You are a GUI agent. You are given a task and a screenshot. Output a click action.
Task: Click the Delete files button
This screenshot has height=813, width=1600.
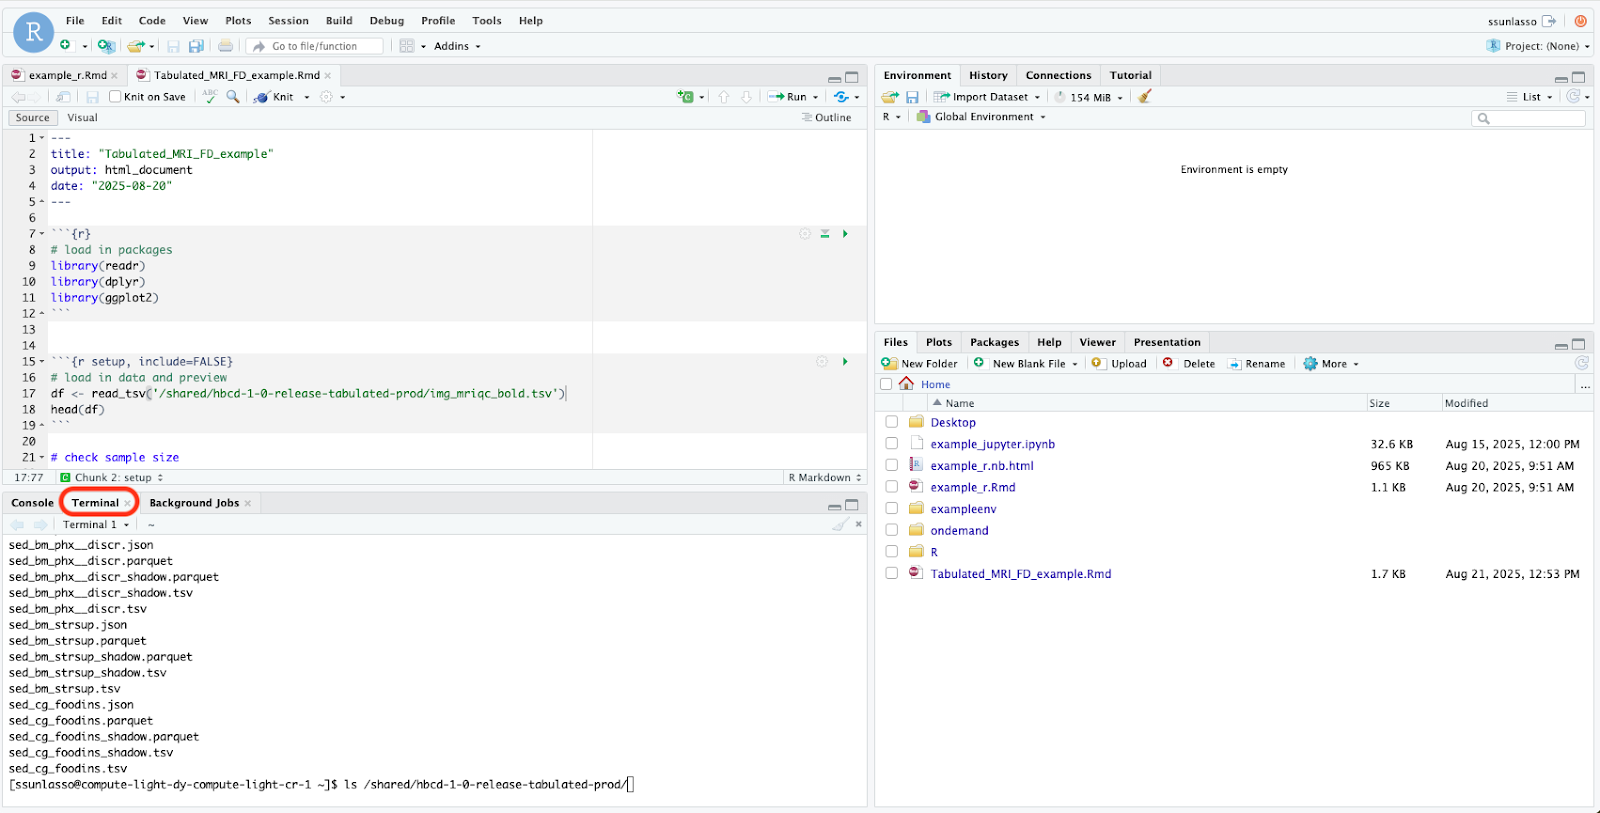coord(1188,364)
